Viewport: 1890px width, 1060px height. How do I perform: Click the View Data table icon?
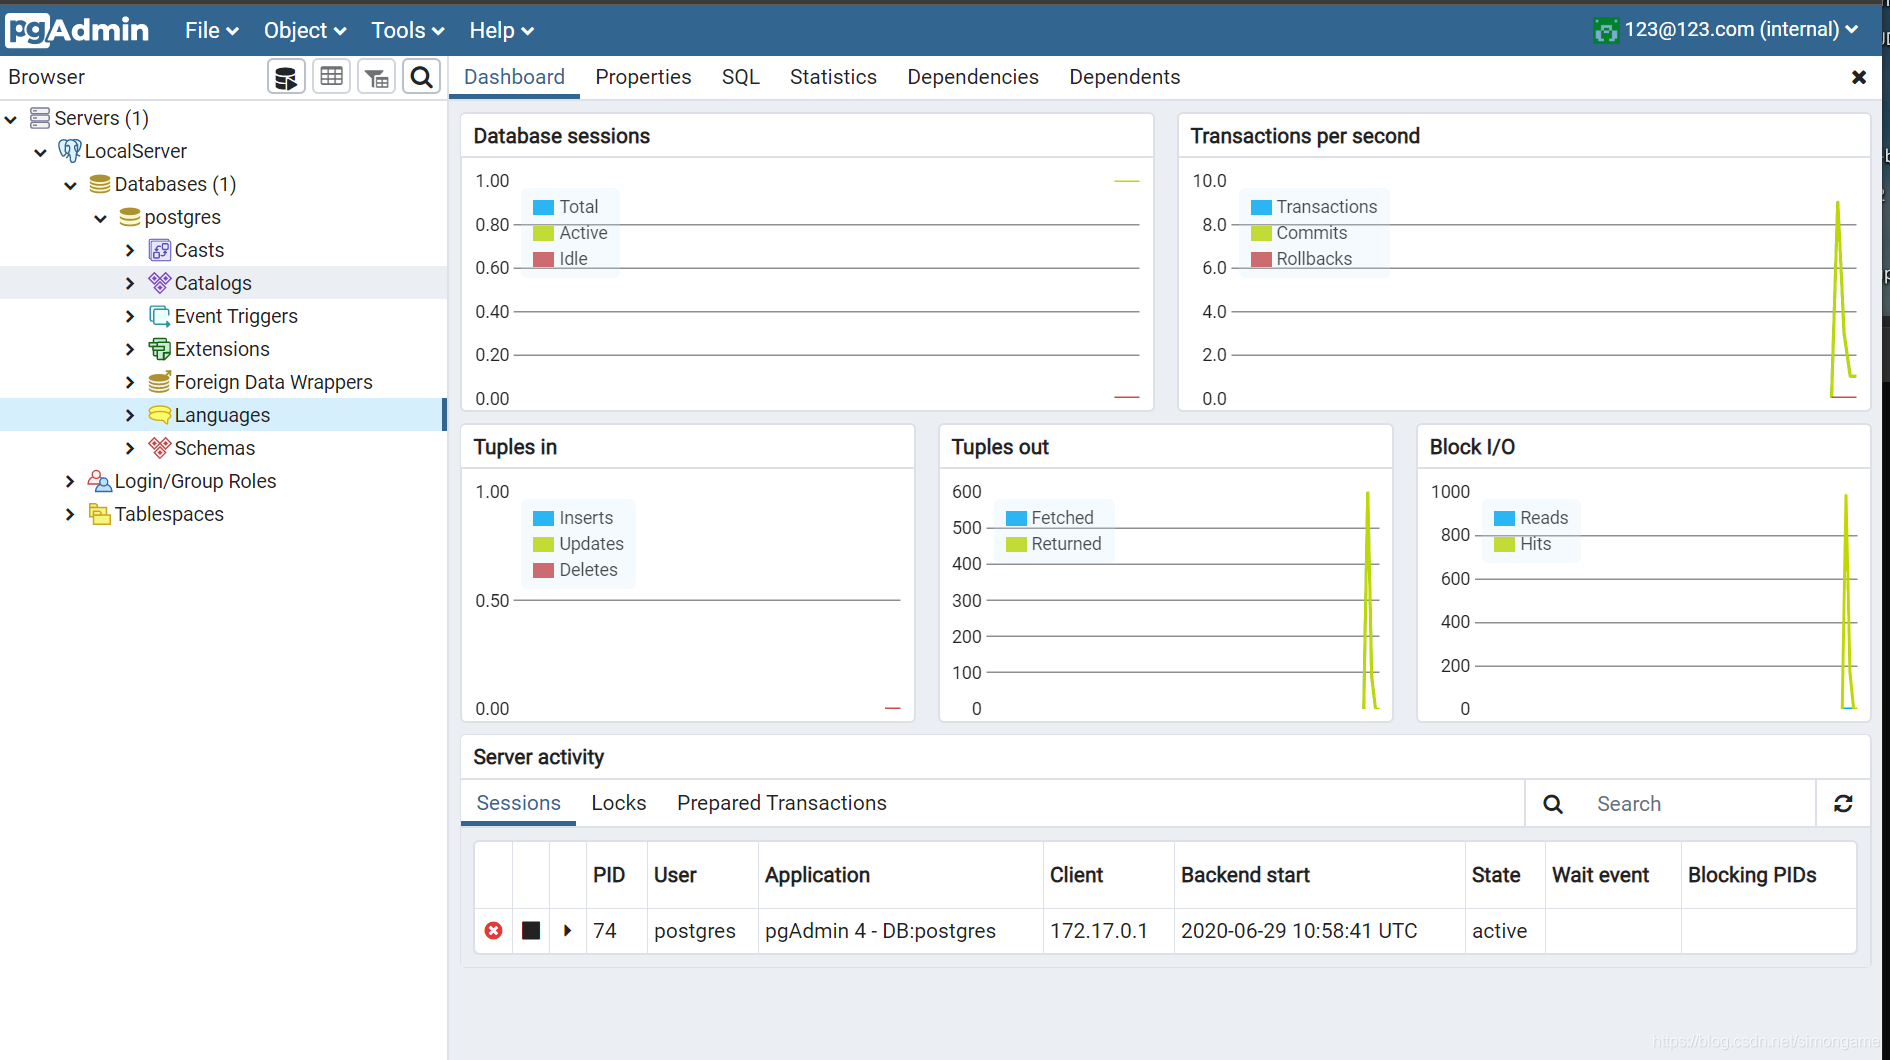331,77
